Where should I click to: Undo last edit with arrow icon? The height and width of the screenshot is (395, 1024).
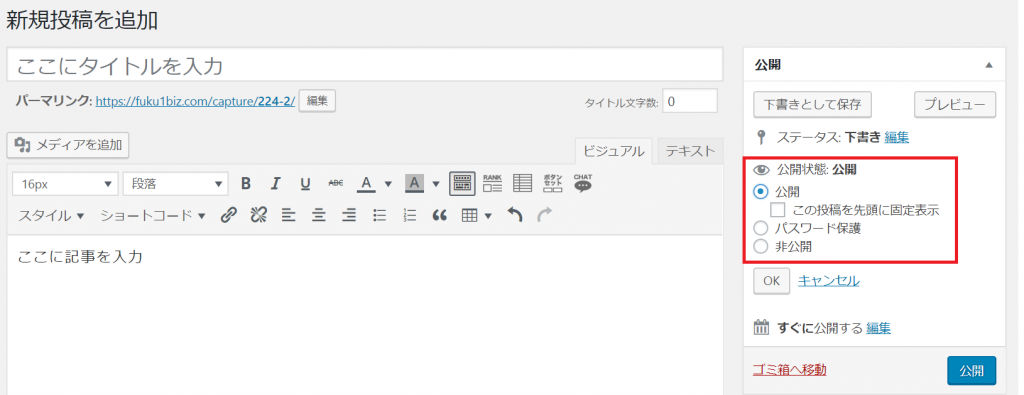(515, 215)
